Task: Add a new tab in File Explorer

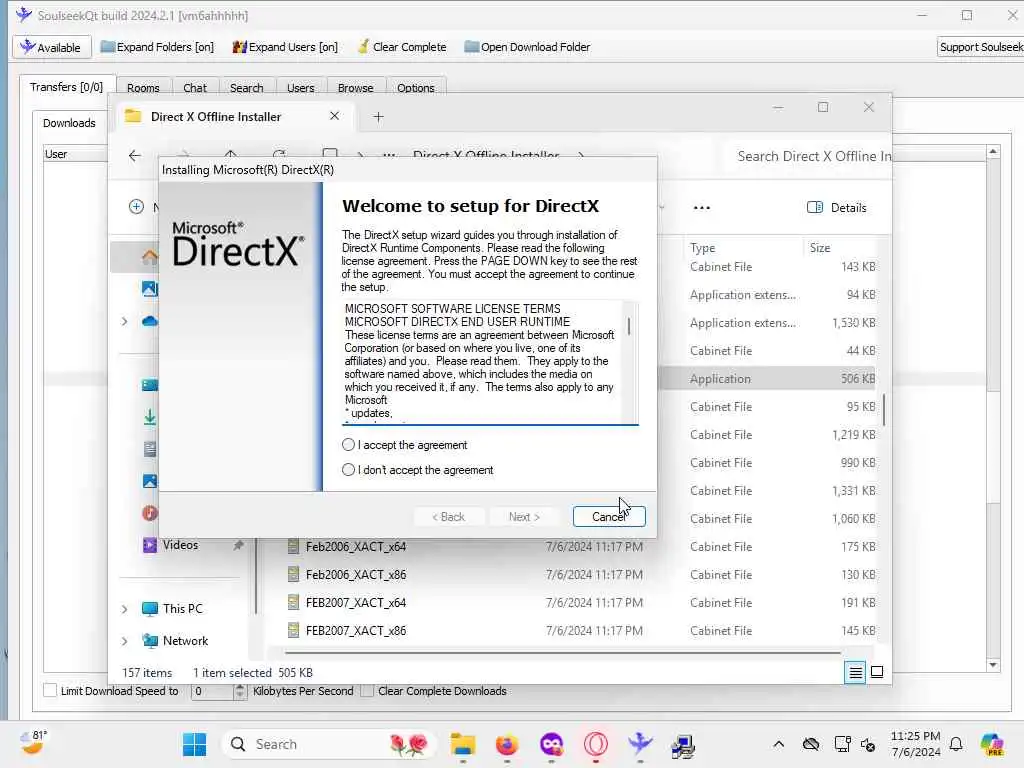Action: (378, 117)
